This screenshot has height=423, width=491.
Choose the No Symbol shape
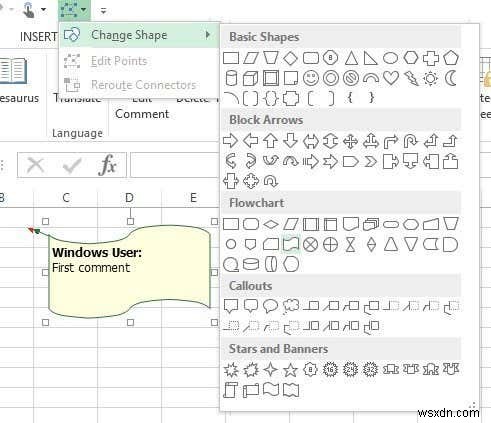click(351, 78)
